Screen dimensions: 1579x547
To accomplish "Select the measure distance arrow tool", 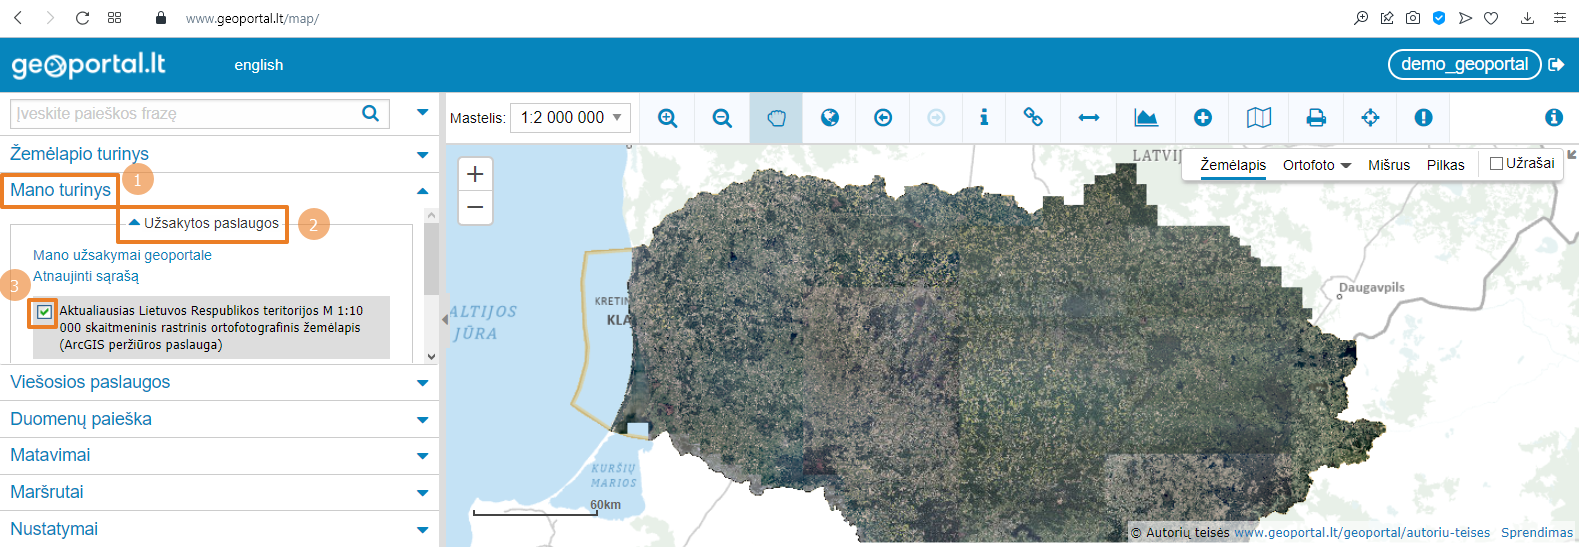I will (x=1089, y=118).
